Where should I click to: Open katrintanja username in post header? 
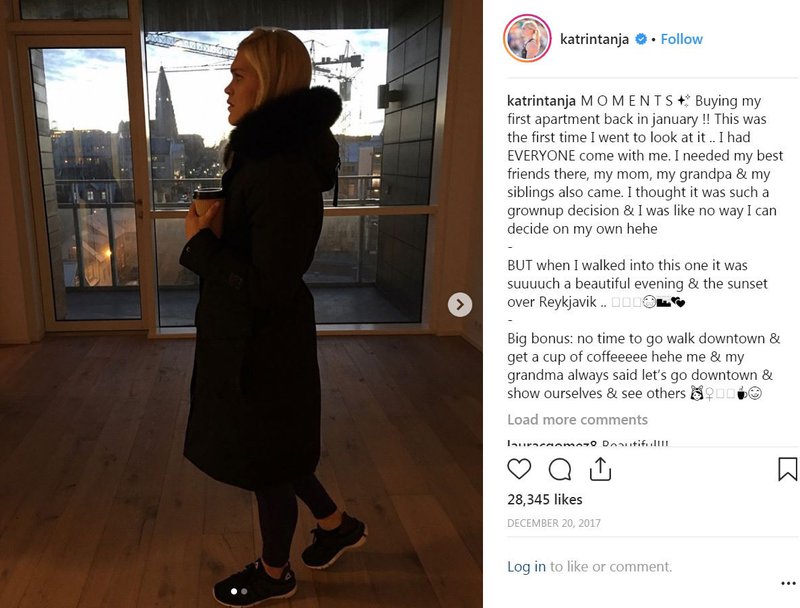(594, 39)
